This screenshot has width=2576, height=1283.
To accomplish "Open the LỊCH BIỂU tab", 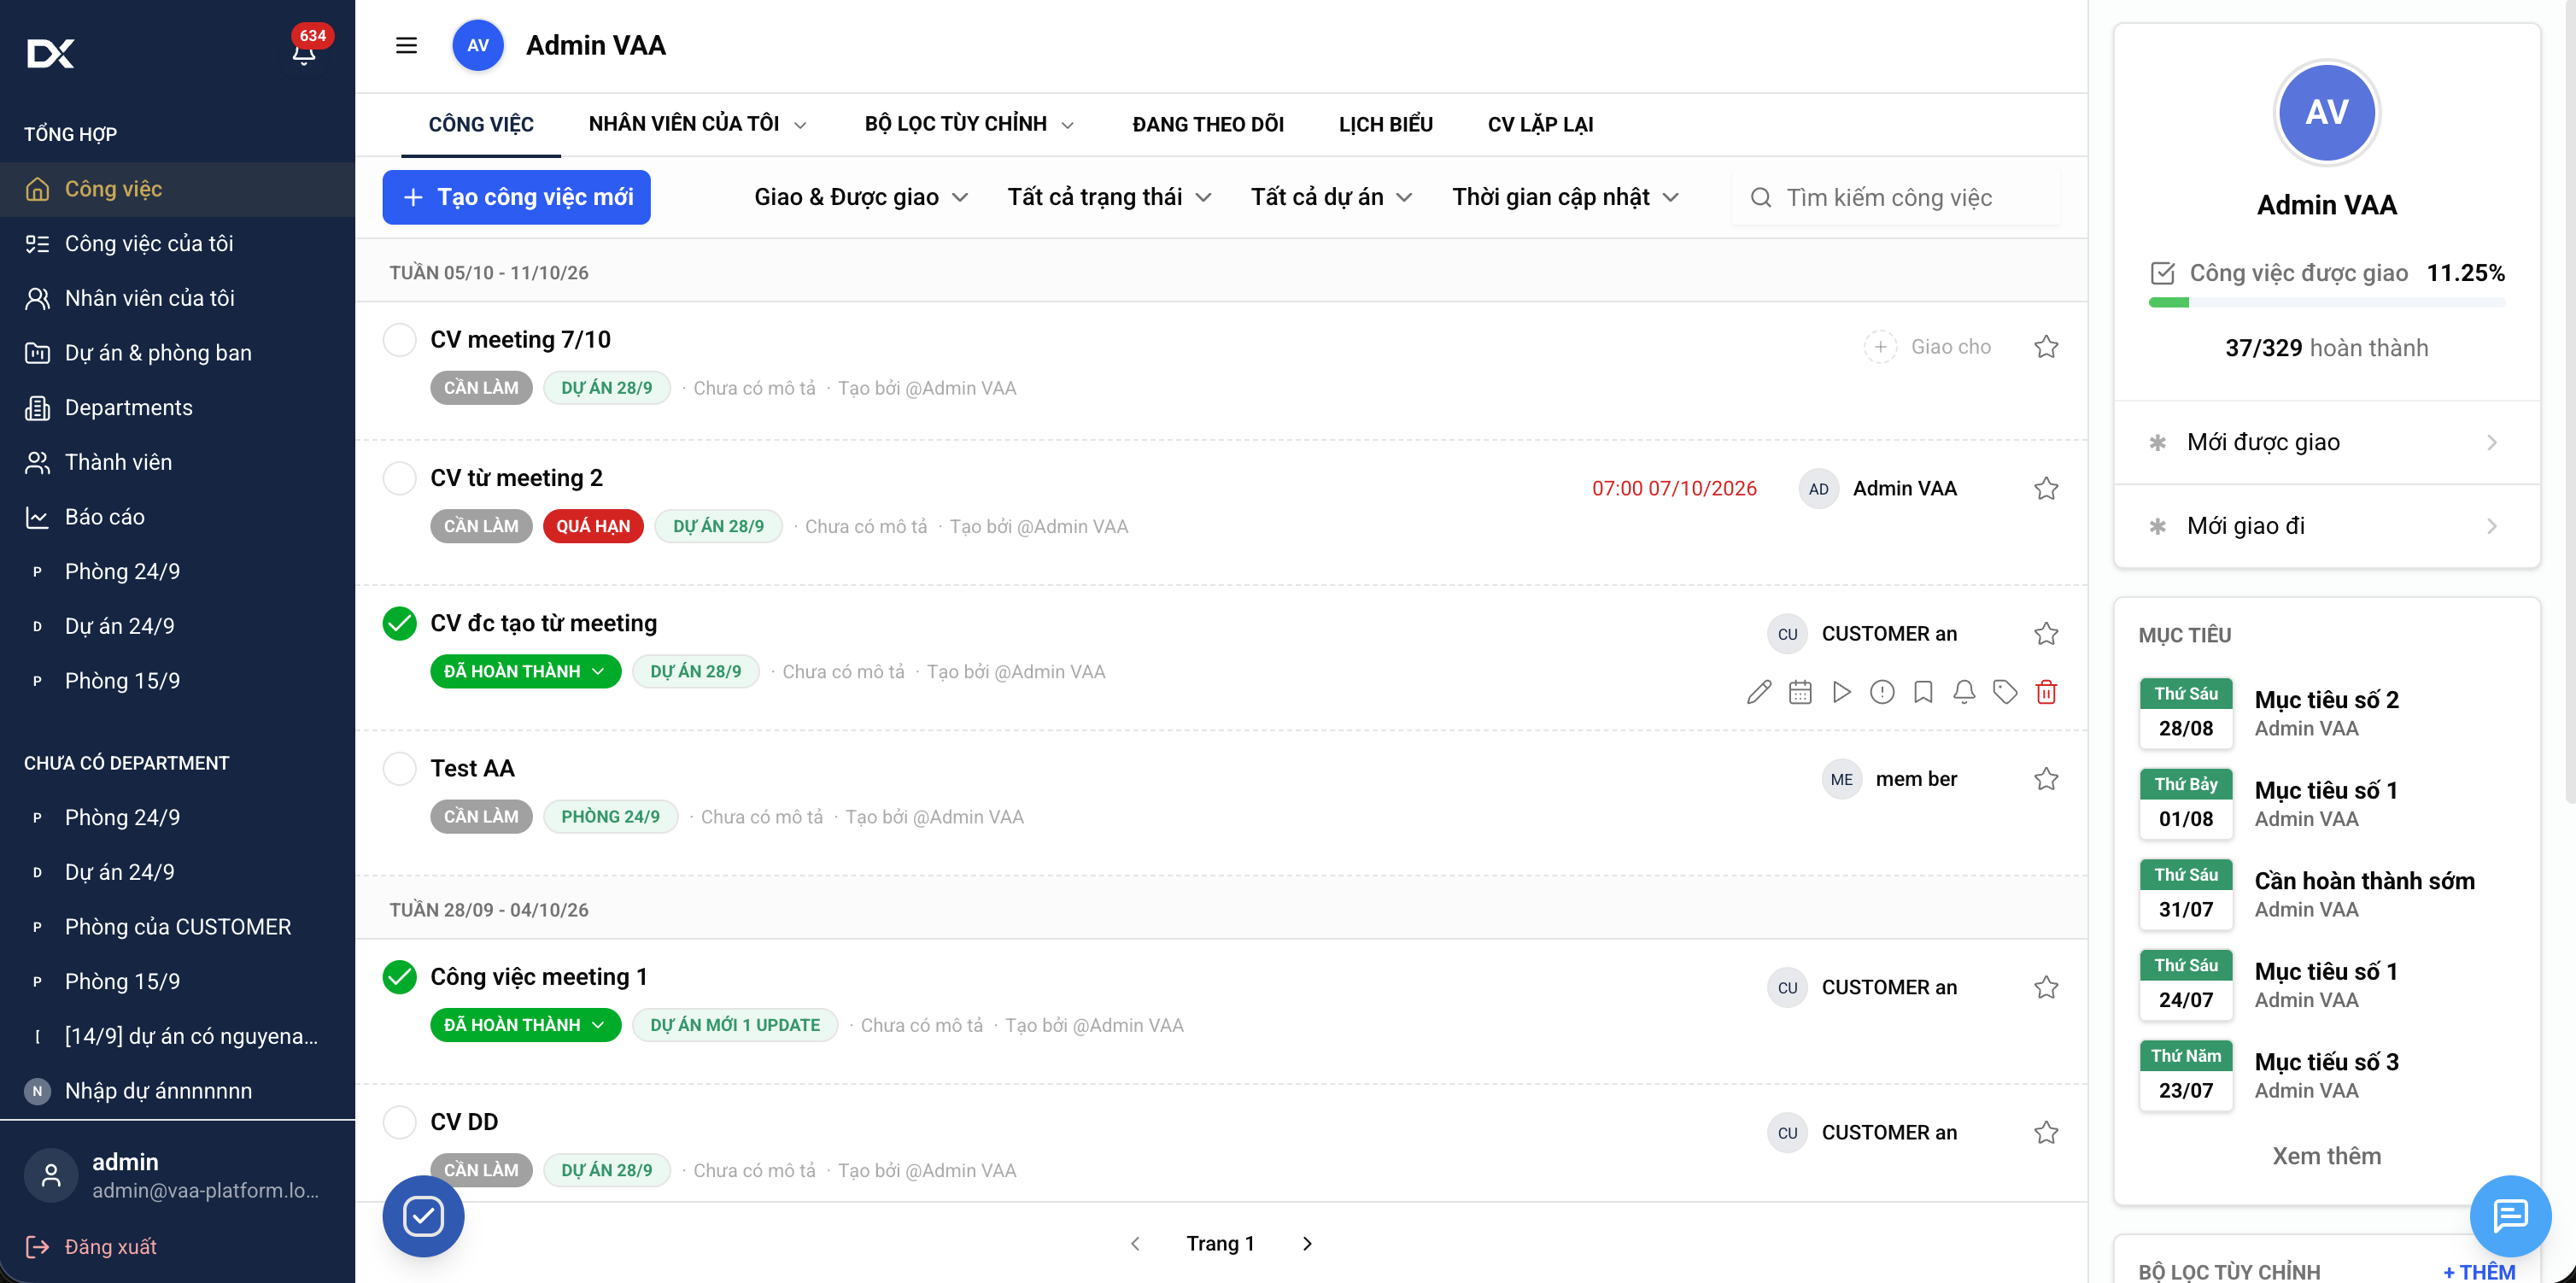I will pos(1385,124).
